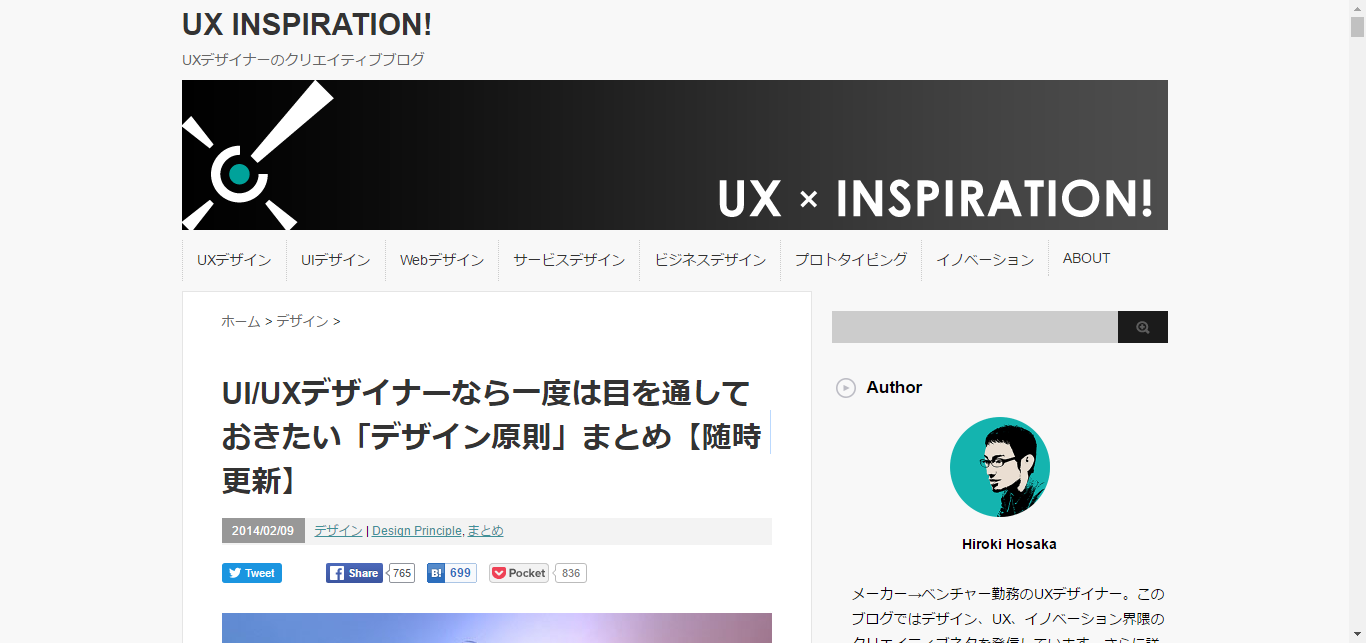Select サービスデザイン in the navigation
Viewport: 1366px width, 643px height.
569,260
